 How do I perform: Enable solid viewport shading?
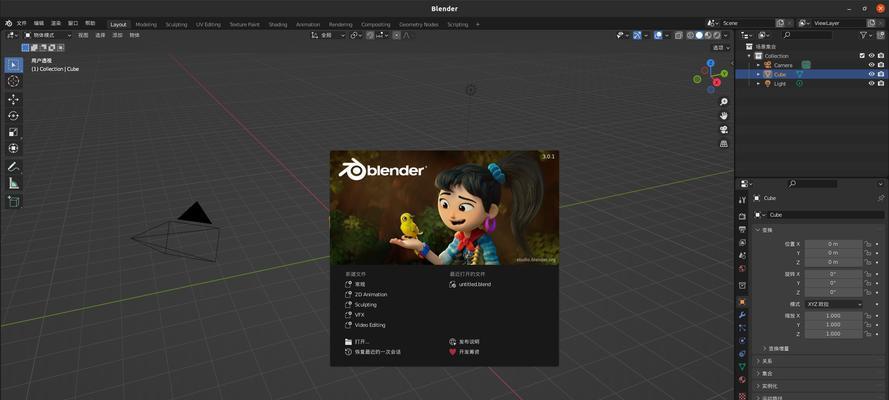[x=699, y=35]
